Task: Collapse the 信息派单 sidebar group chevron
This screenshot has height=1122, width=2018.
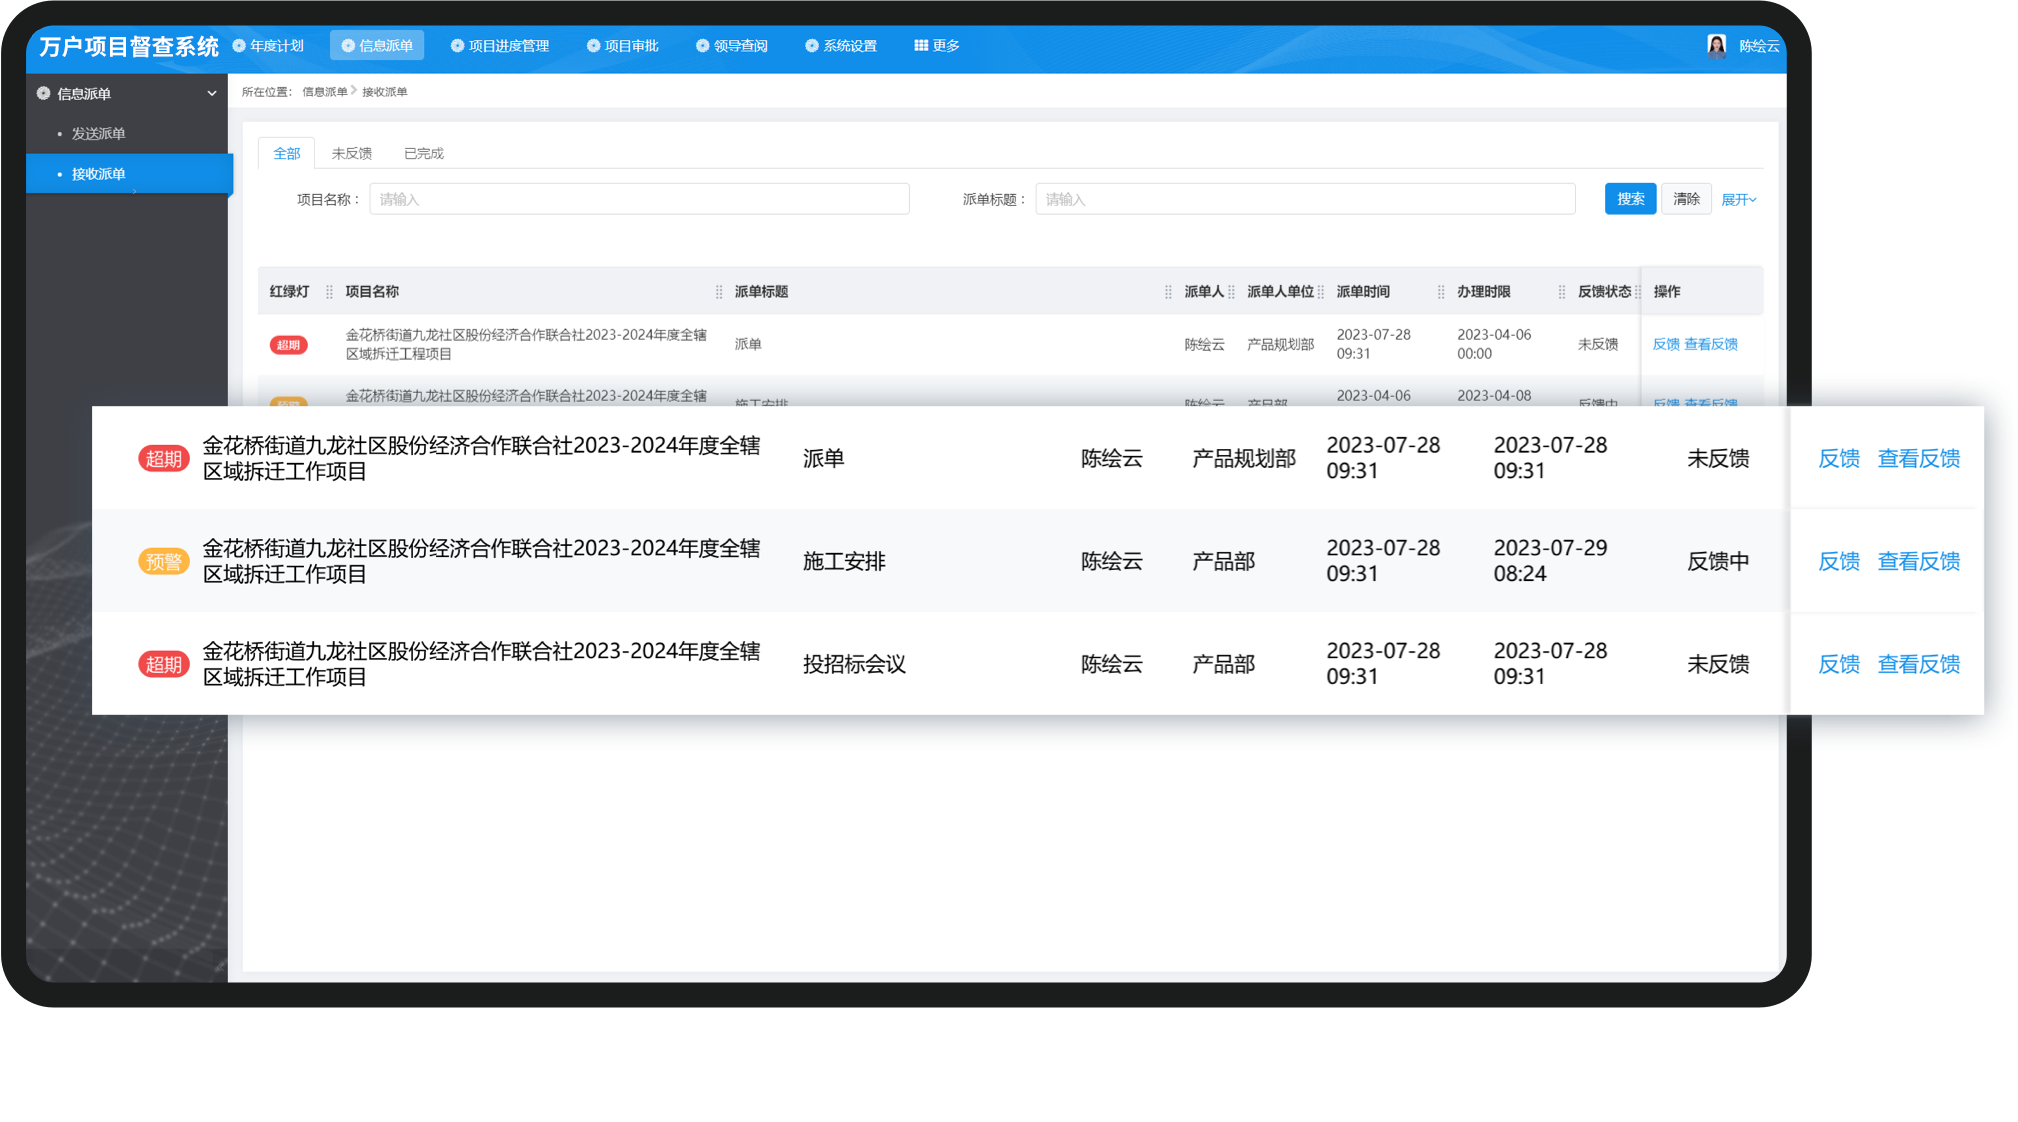Action: pos(212,94)
